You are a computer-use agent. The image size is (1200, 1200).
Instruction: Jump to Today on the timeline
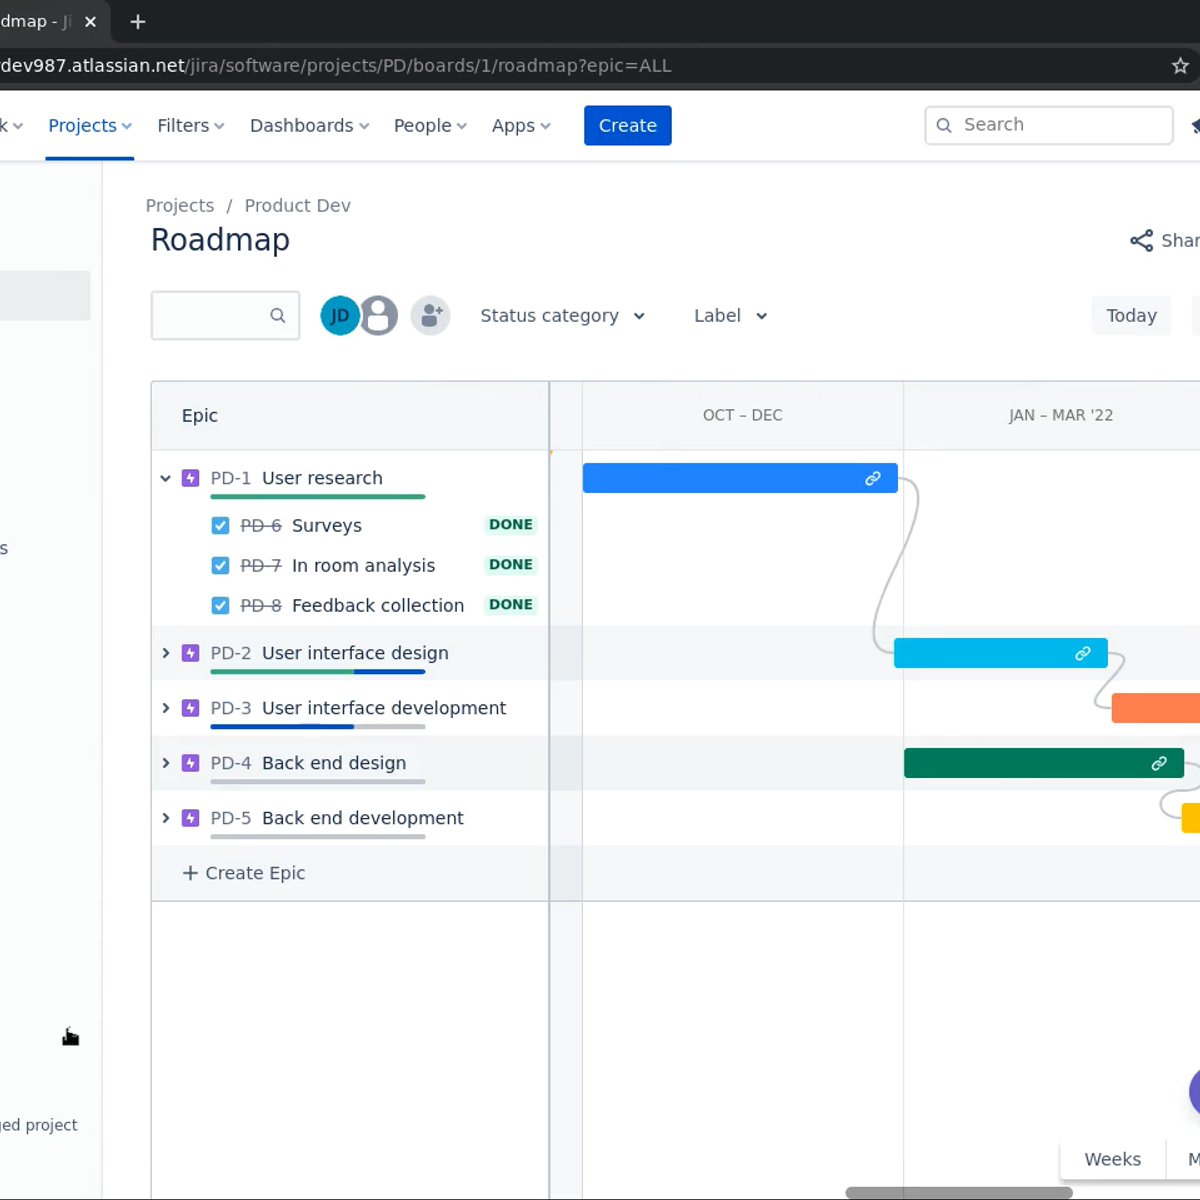[x=1131, y=316]
